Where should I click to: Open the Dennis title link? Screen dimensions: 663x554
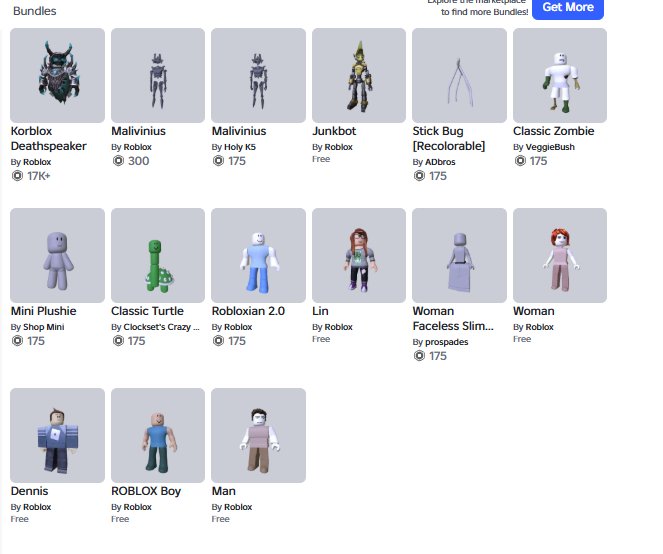tap(29, 491)
